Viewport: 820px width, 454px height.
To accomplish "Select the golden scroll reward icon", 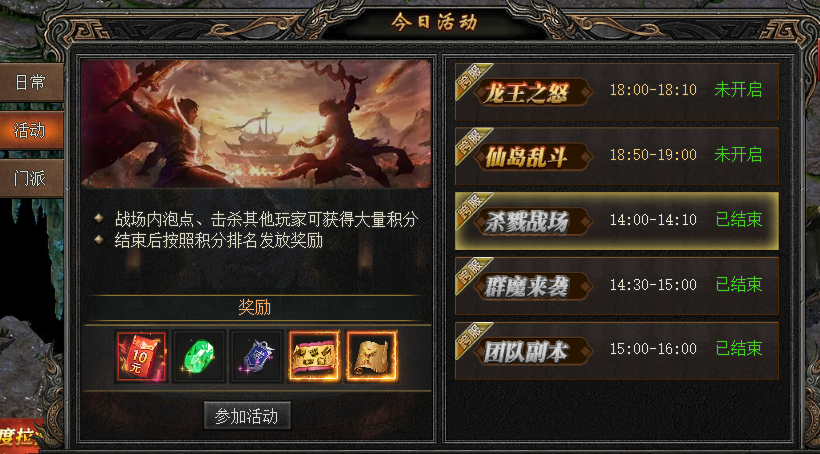I will click(x=314, y=356).
